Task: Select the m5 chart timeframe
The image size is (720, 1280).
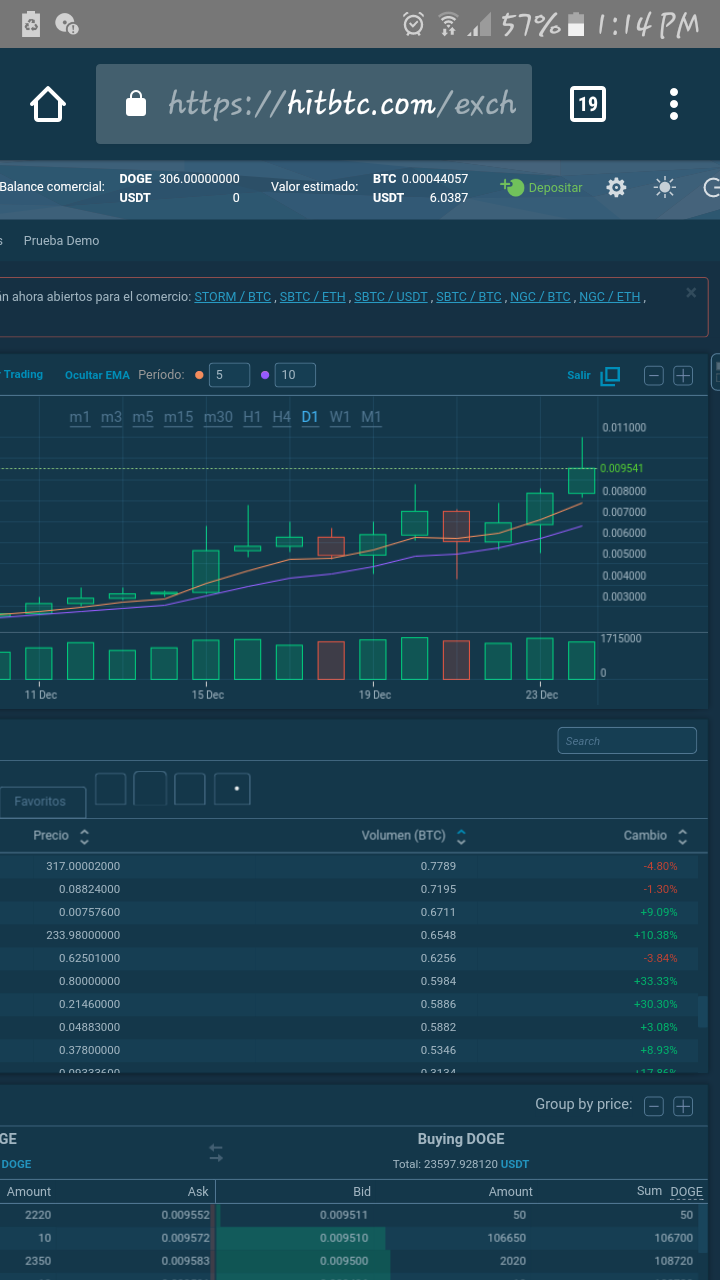Action: tap(143, 417)
